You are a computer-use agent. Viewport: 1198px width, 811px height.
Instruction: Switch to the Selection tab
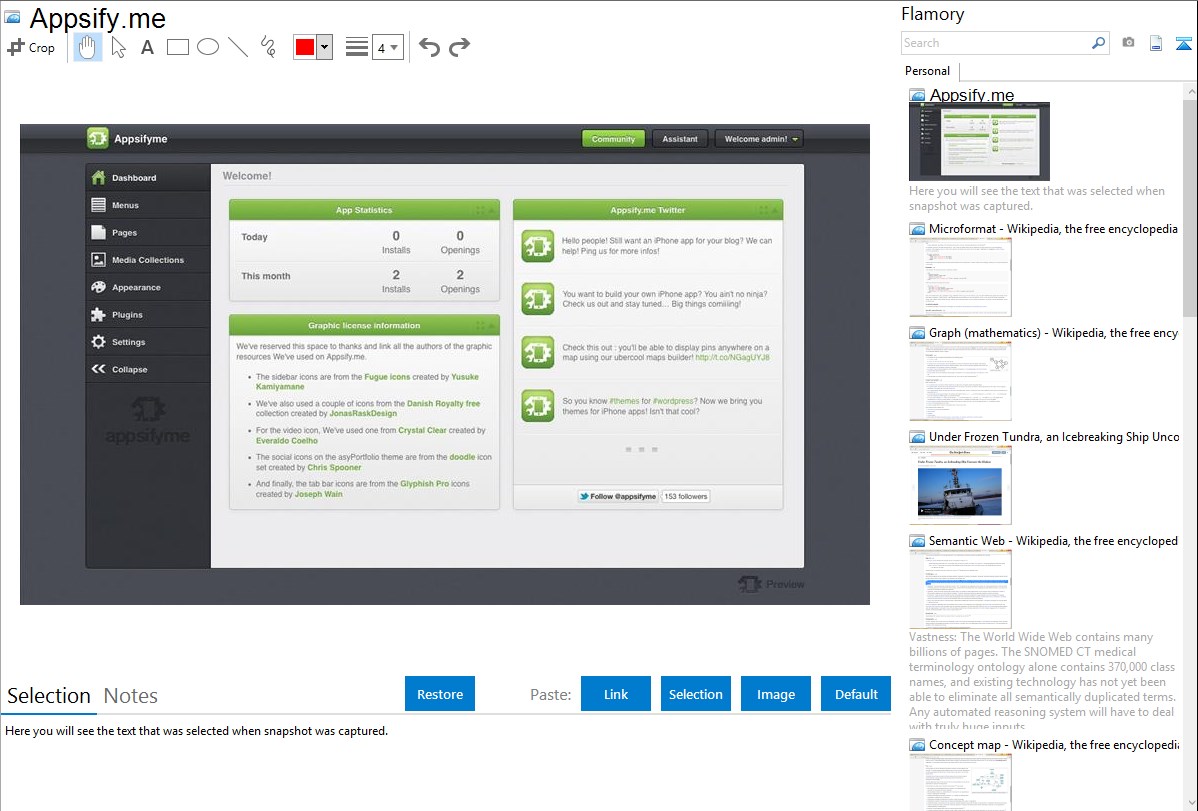[x=49, y=696]
